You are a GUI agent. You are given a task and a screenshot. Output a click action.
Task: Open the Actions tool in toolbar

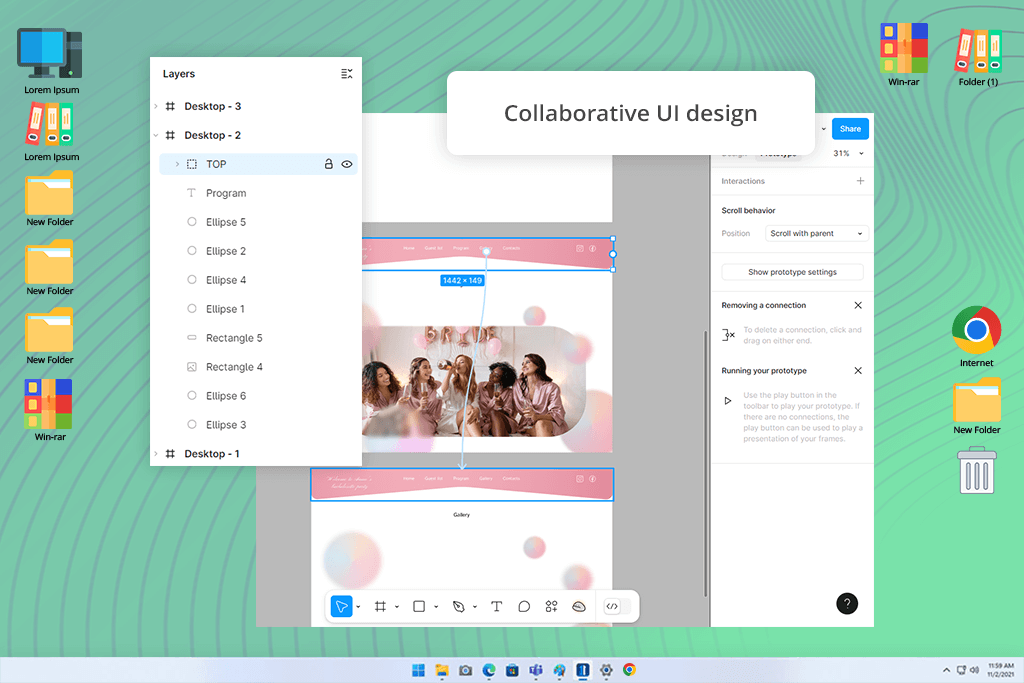579,607
